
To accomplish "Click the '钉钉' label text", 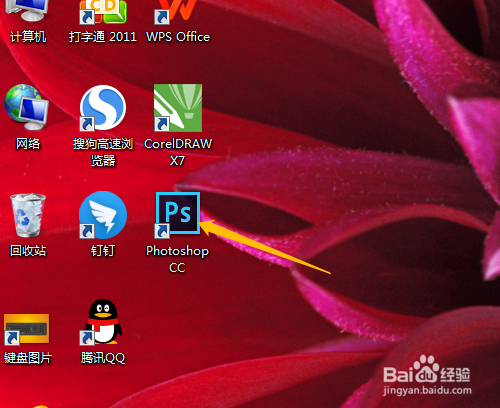I will [103, 251].
